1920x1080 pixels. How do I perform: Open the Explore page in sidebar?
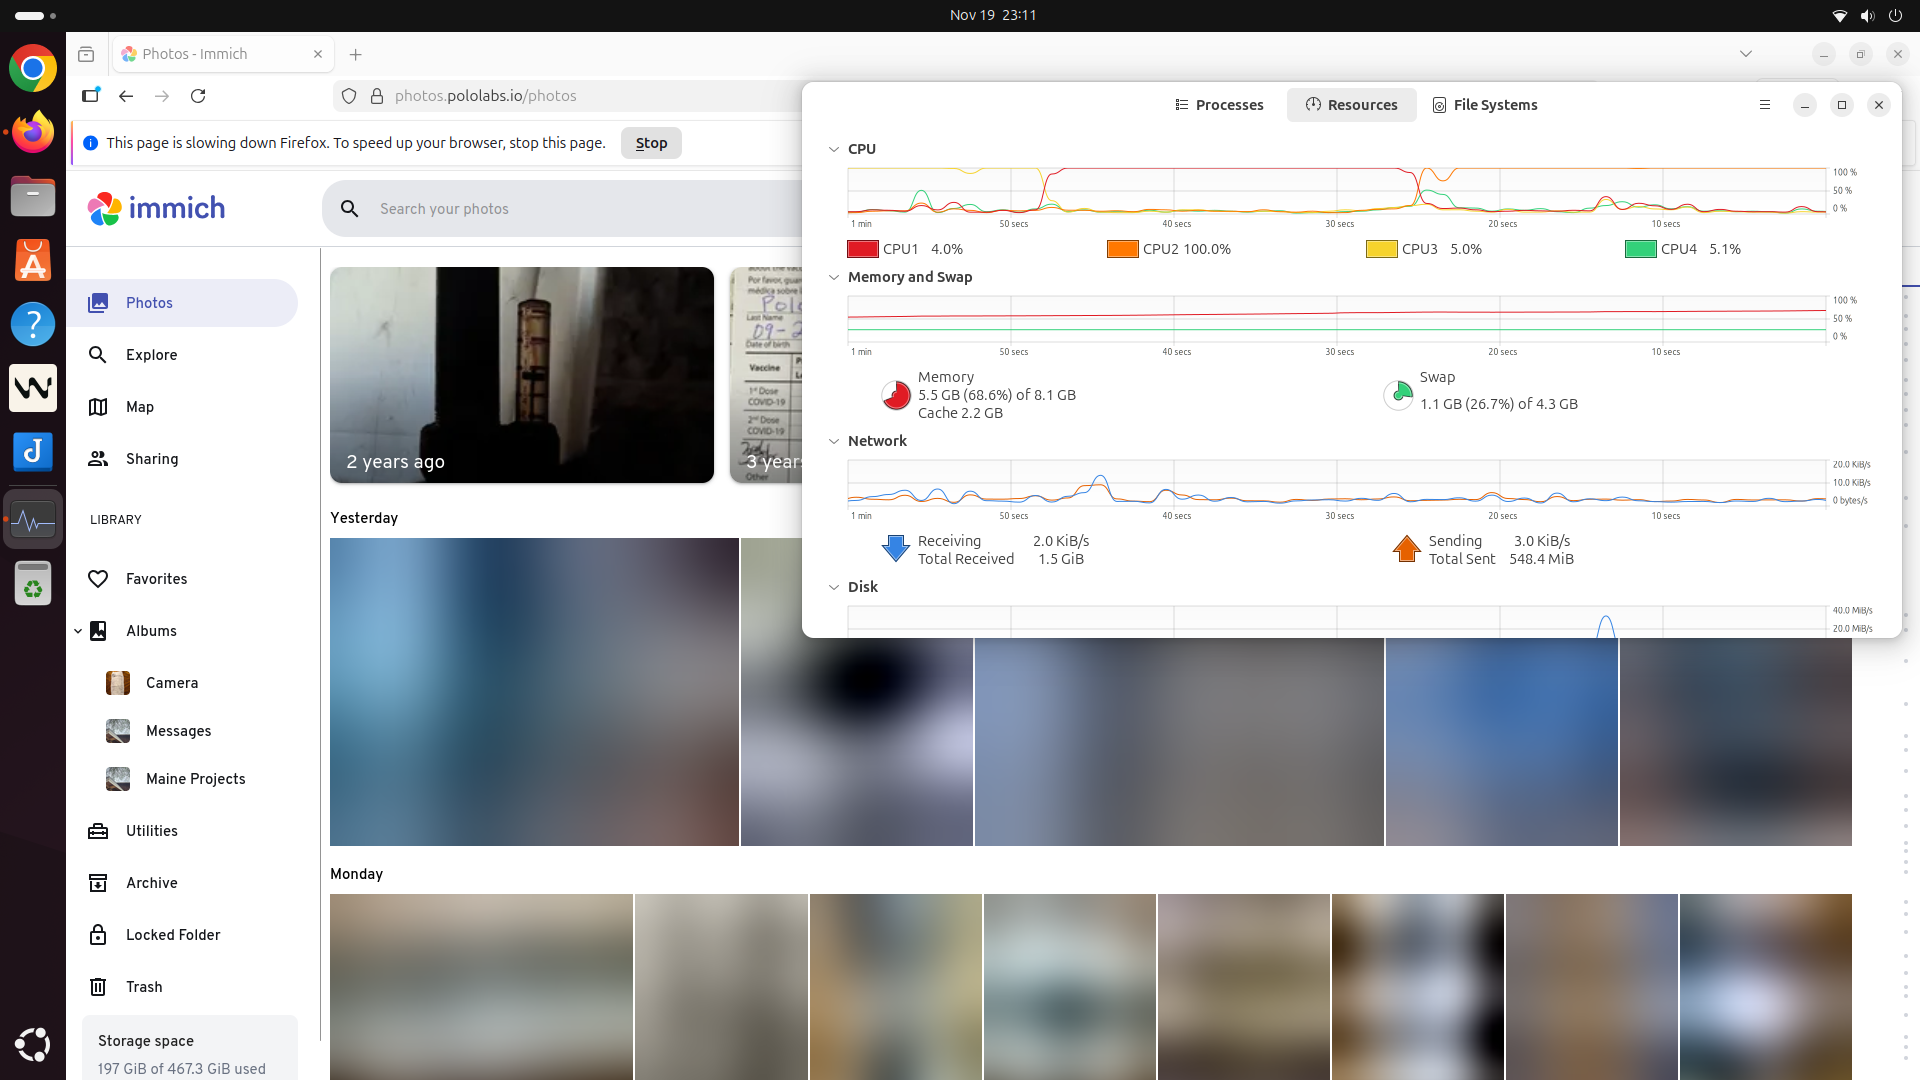click(151, 355)
